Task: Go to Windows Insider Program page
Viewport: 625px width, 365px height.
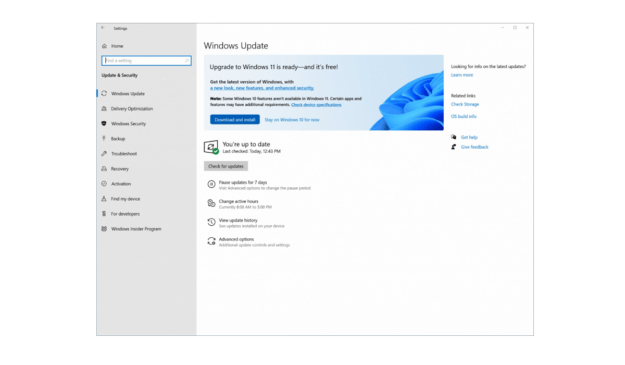Action: [x=136, y=229]
